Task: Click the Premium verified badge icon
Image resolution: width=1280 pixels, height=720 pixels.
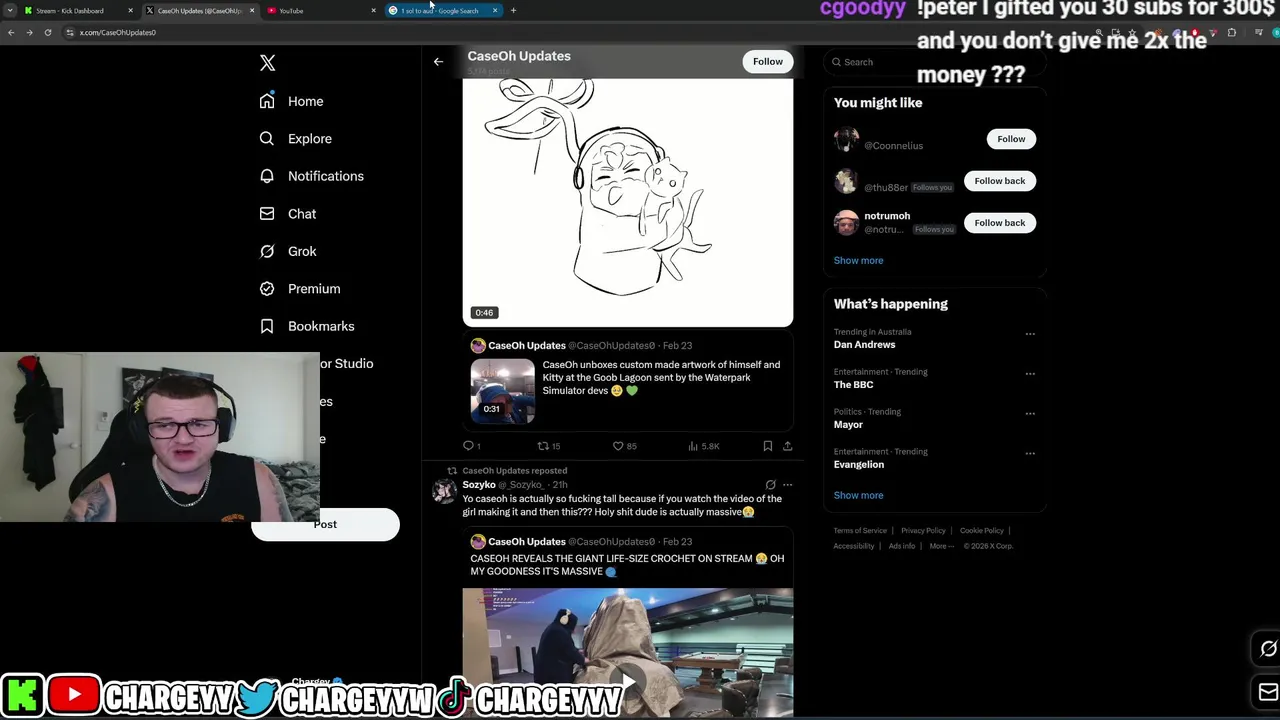Action: (x=267, y=289)
